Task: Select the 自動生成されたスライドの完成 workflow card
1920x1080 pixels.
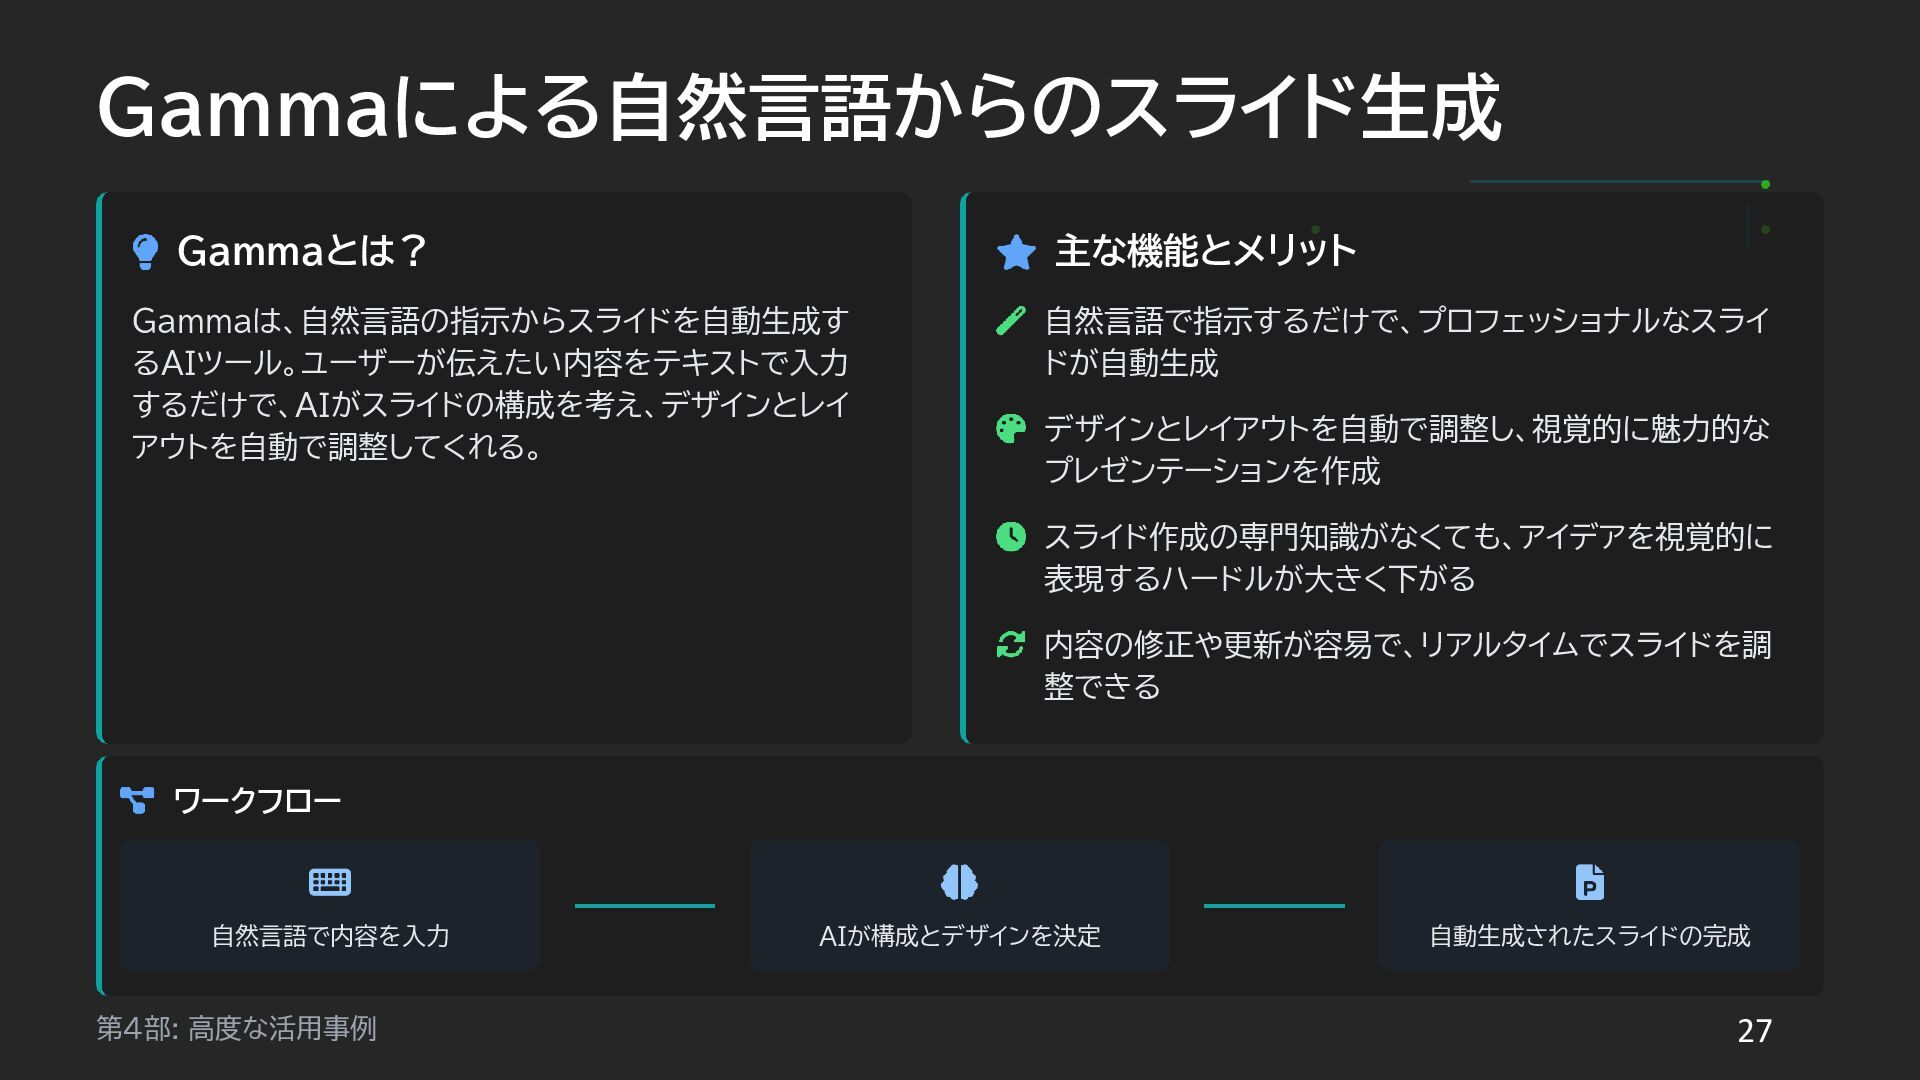Action: coord(1589,906)
